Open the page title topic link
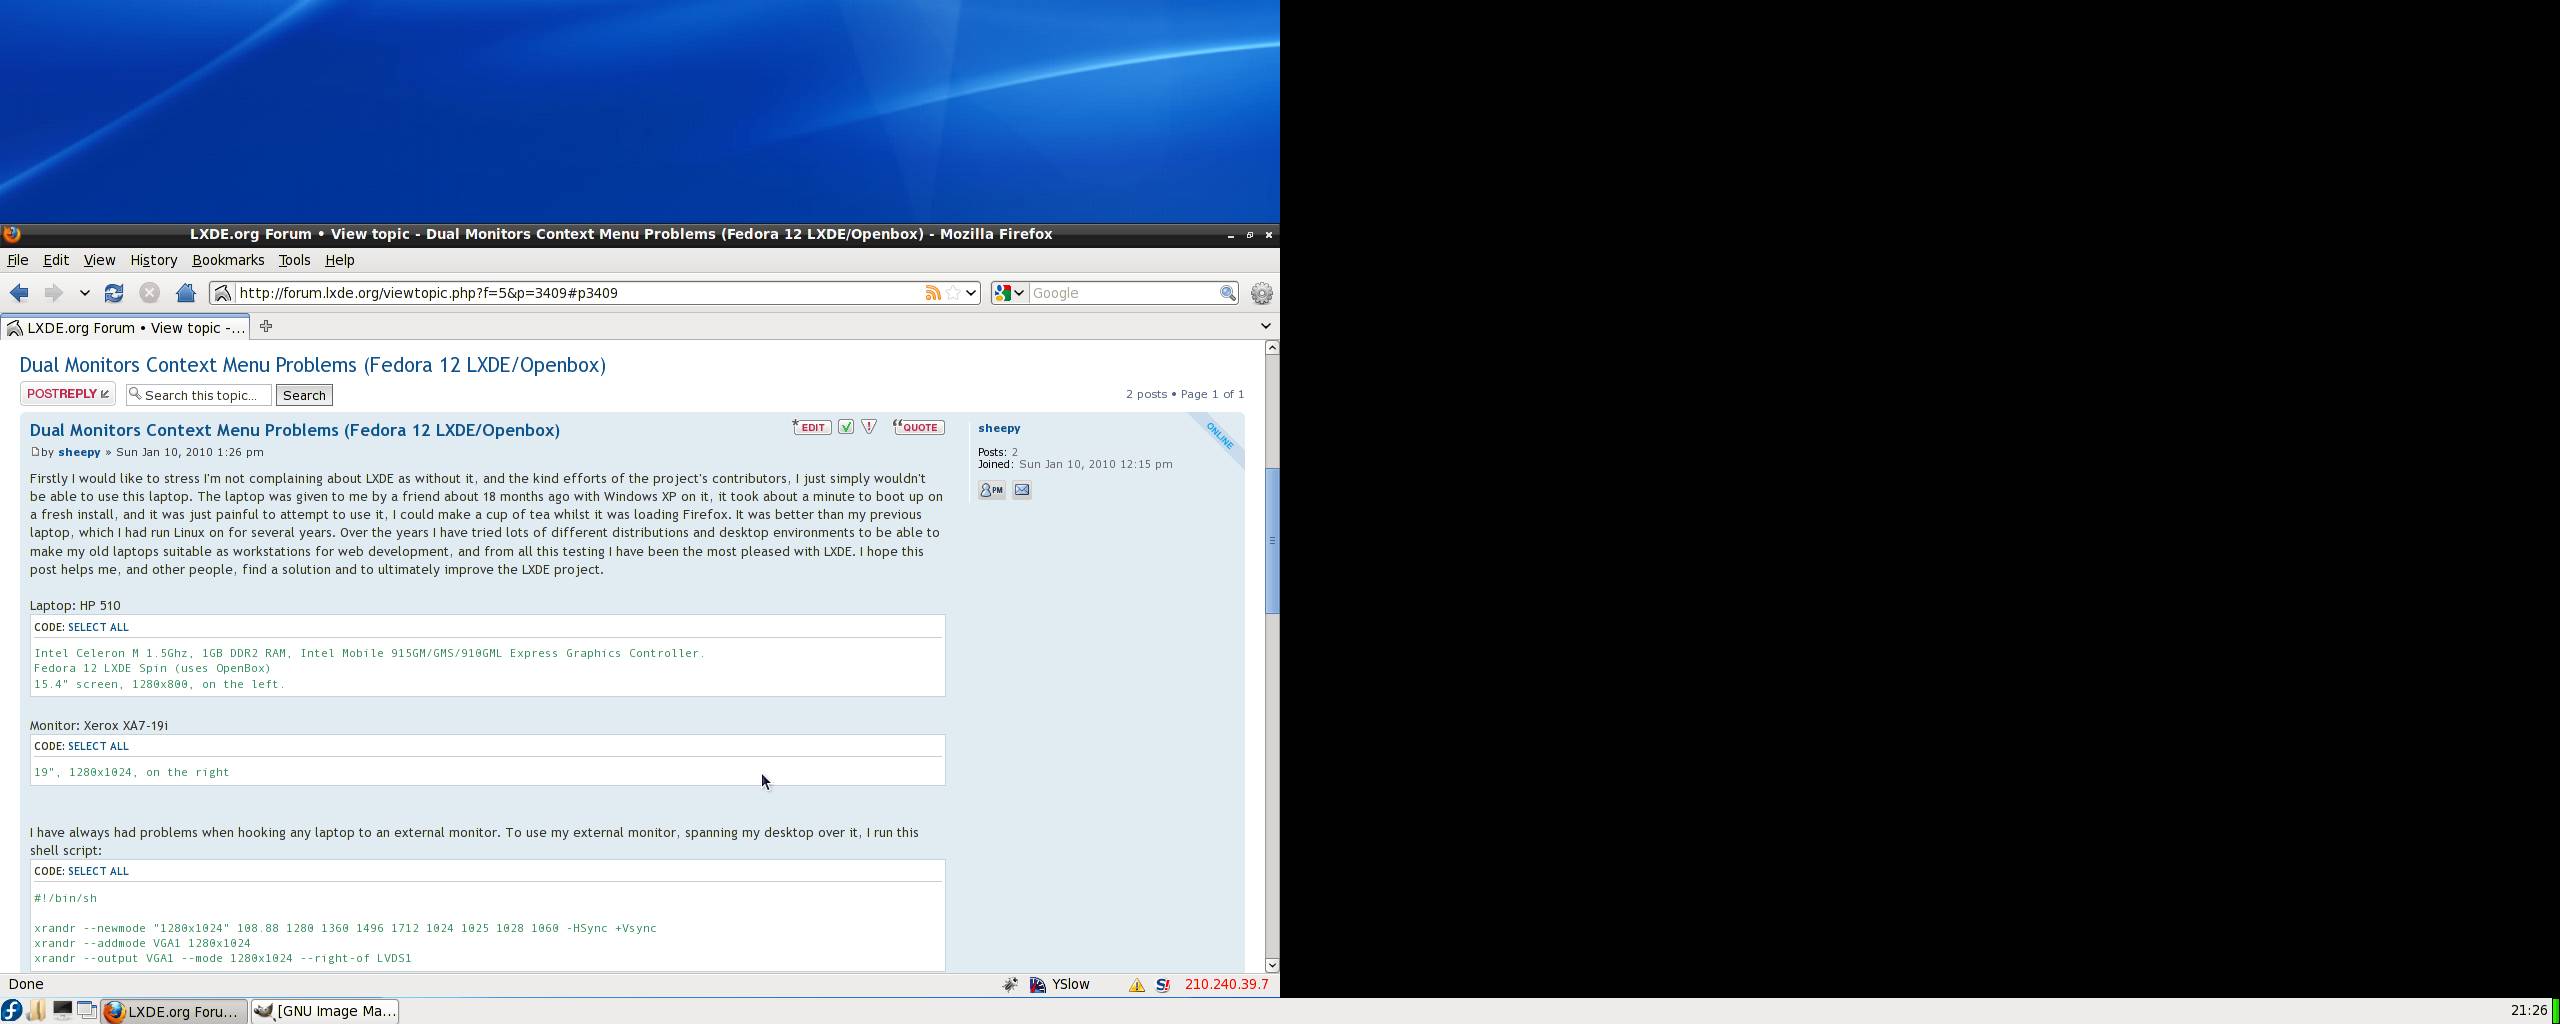Viewport: 2560px width, 1024px height. (313, 365)
